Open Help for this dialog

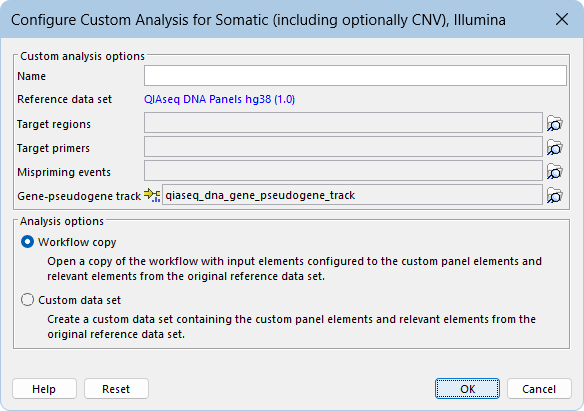(x=44, y=389)
